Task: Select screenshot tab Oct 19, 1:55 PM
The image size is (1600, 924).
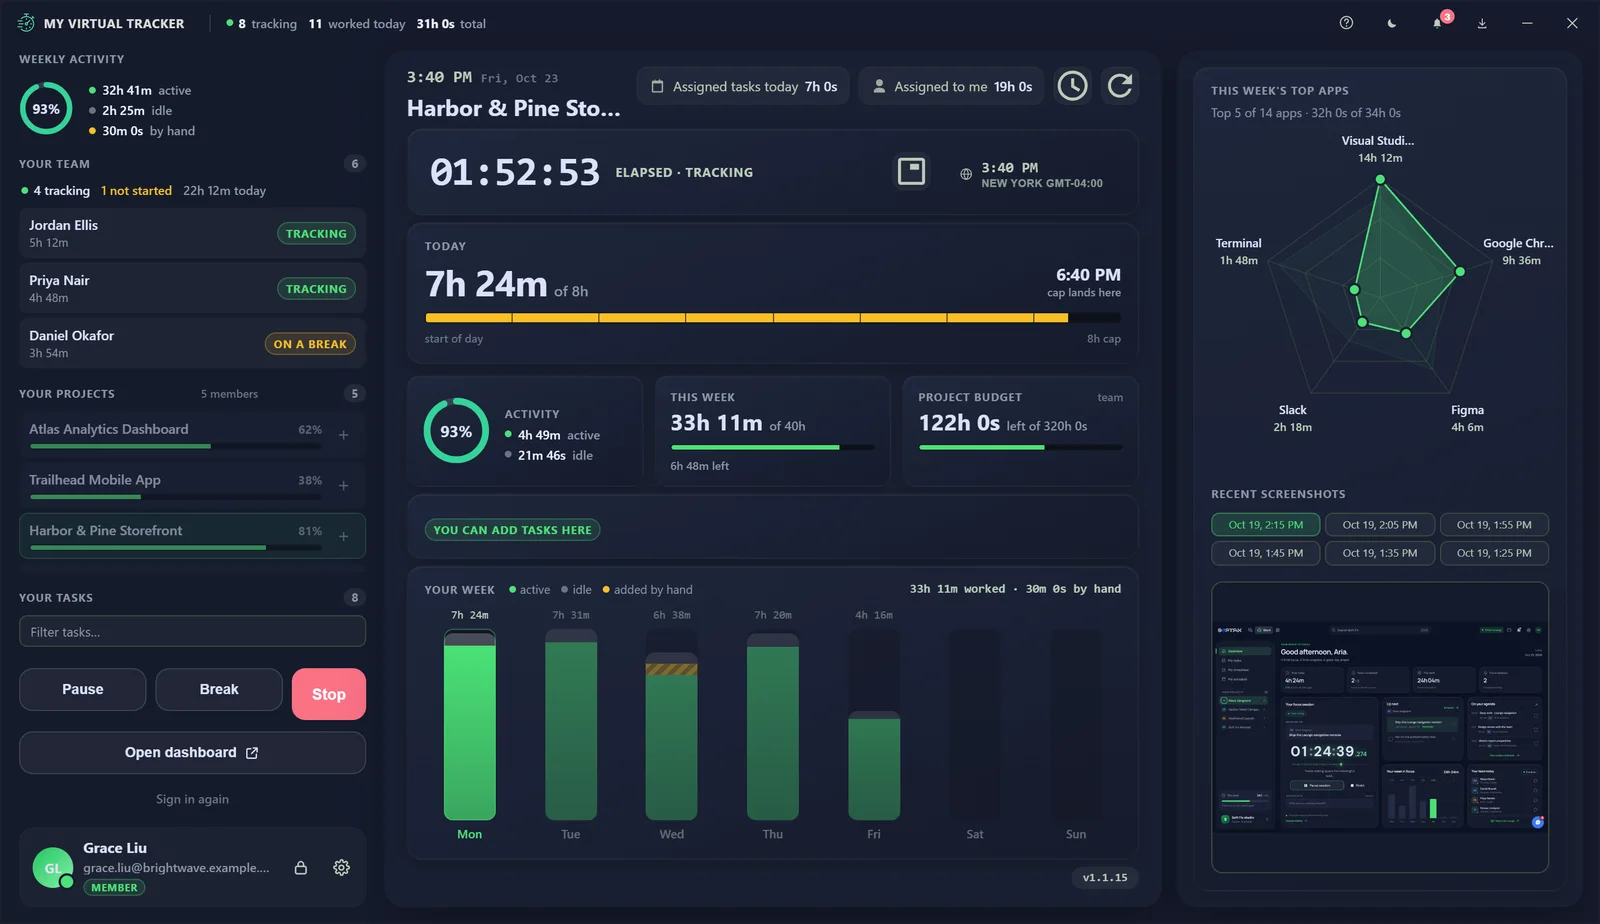Action: [1494, 525]
